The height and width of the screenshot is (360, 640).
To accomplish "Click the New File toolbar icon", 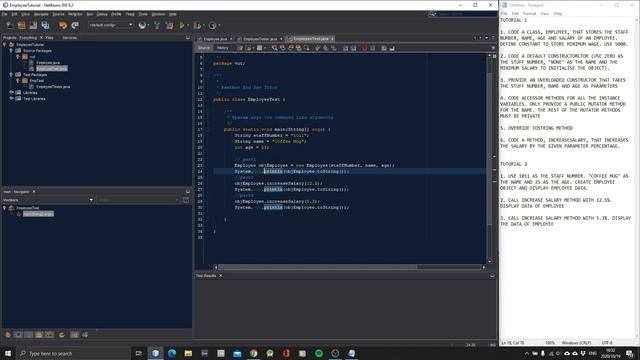I will [10, 25].
